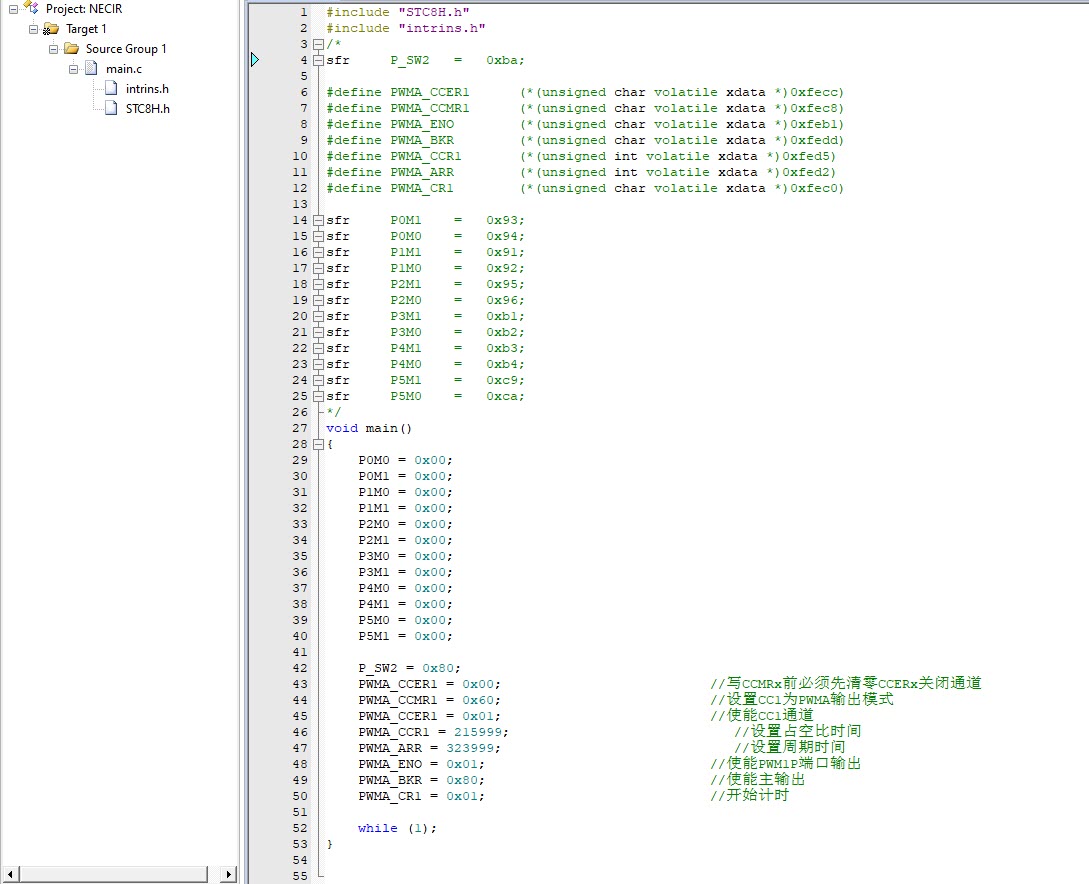Image resolution: width=1089 pixels, height=884 pixels.
Task: Click line number 42 in the gutter
Action: tap(300, 668)
